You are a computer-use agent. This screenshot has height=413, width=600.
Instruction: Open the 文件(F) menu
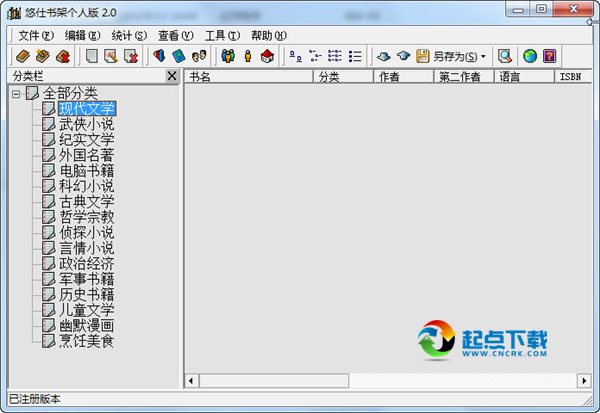(36, 36)
